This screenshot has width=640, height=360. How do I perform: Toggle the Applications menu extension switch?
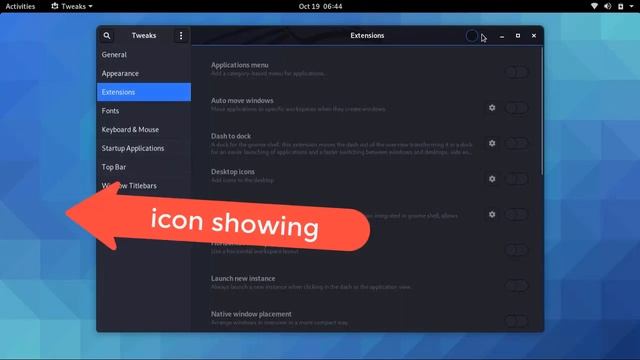point(516,72)
